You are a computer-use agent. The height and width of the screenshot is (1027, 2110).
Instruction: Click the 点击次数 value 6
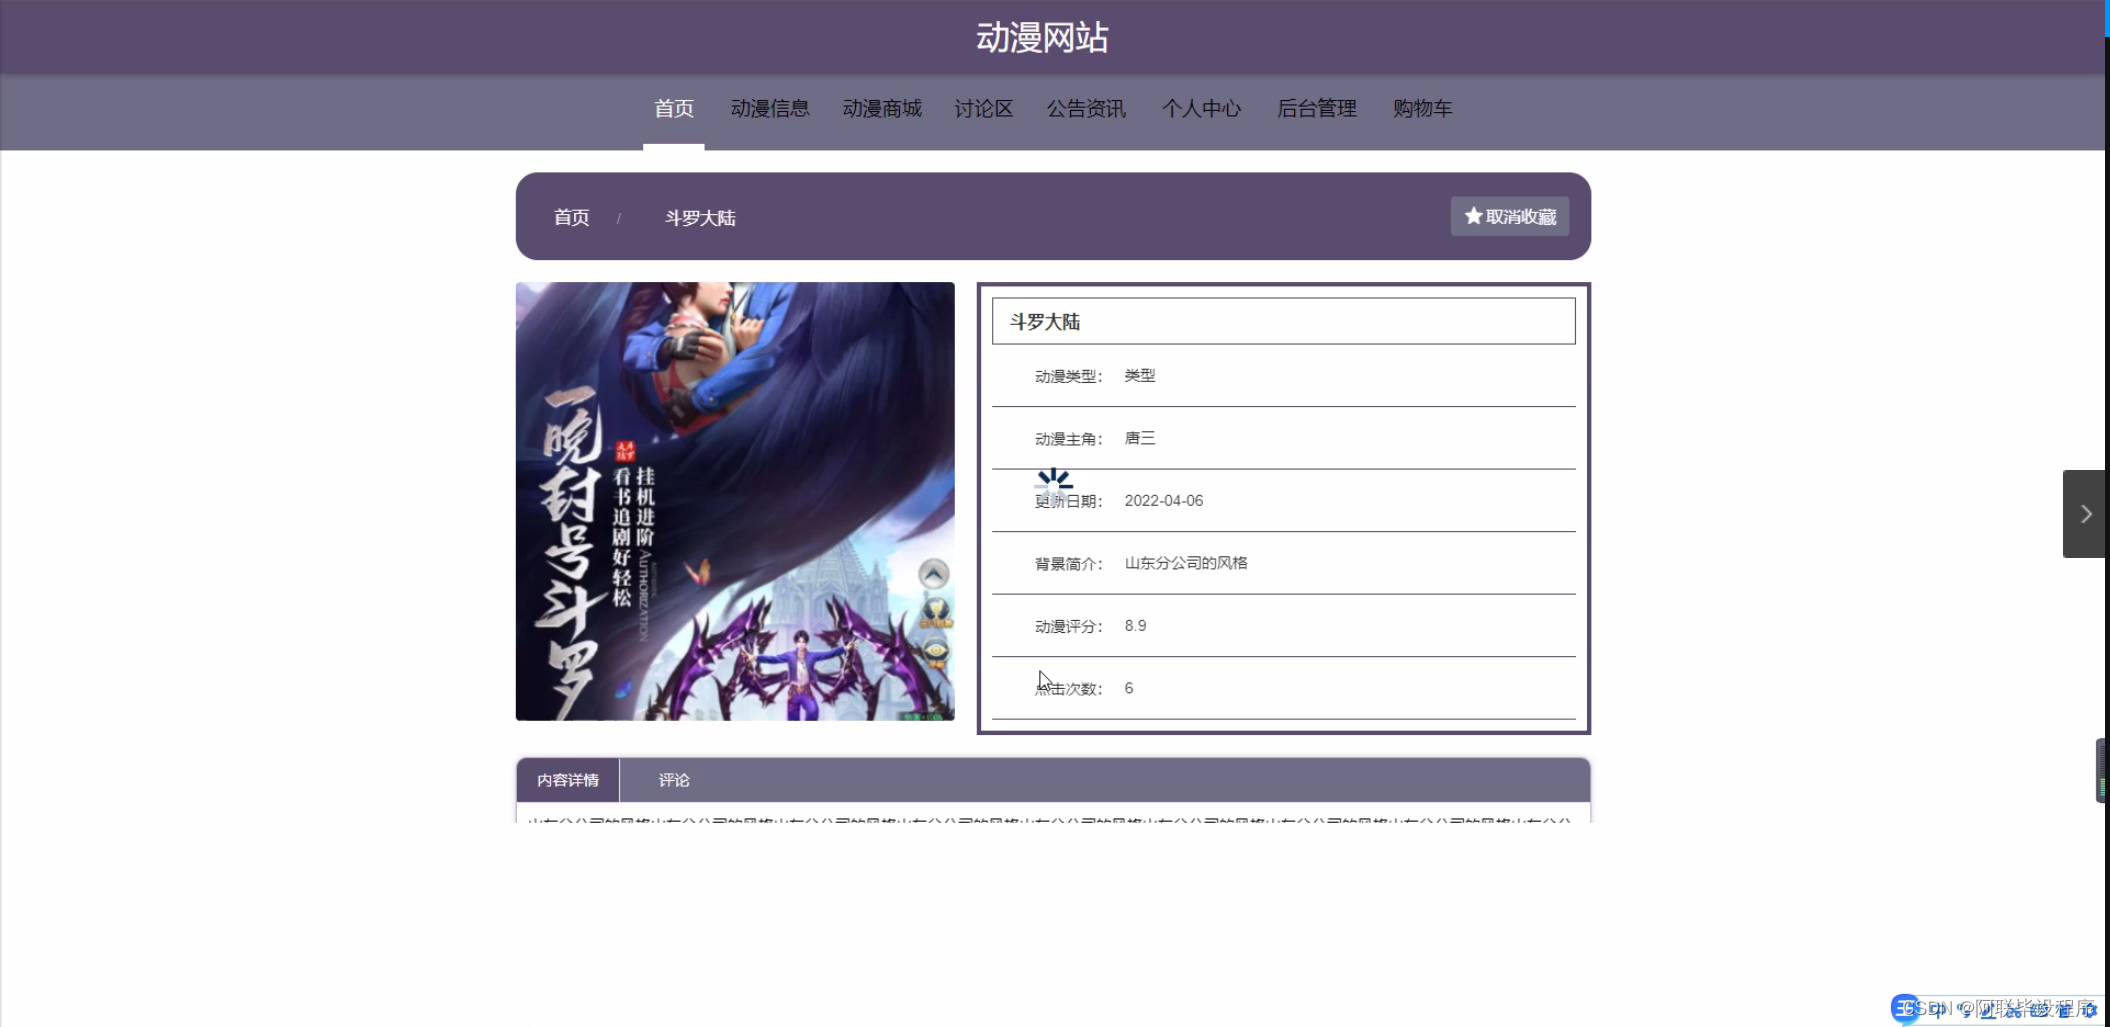tap(1129, 688)
